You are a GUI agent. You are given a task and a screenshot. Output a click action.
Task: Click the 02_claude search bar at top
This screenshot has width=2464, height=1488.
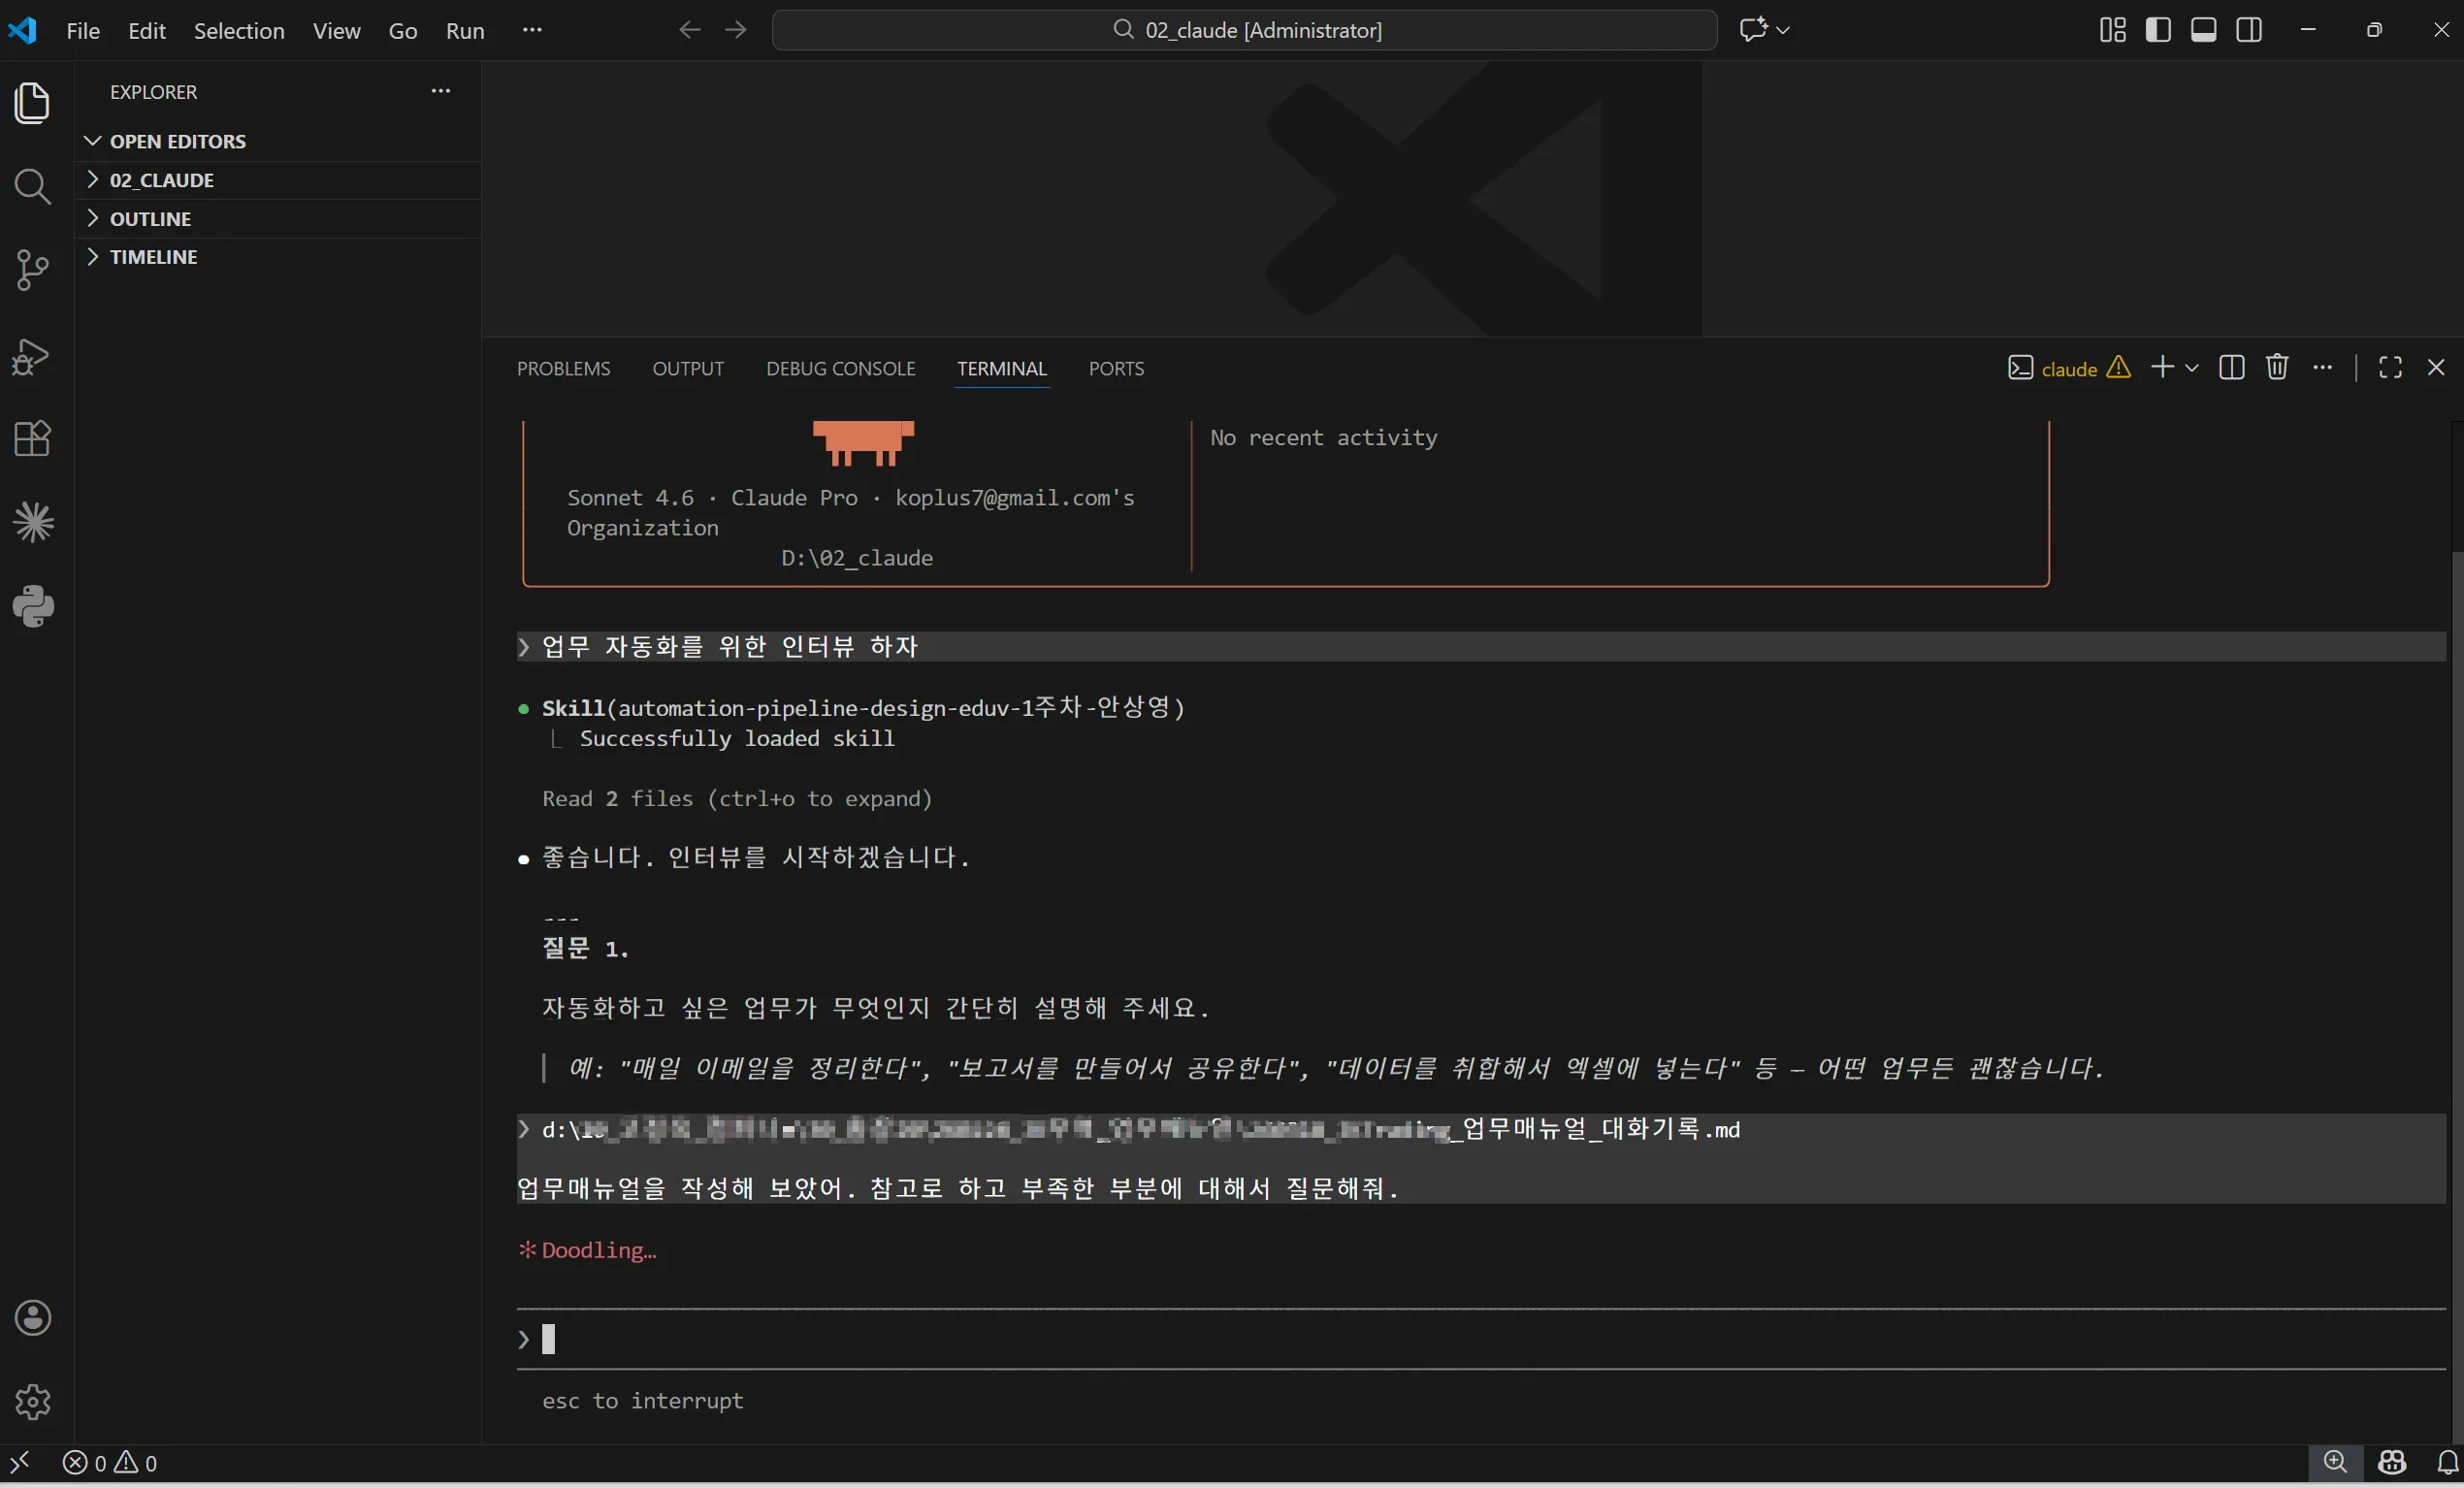click(x=1243, y=29)
